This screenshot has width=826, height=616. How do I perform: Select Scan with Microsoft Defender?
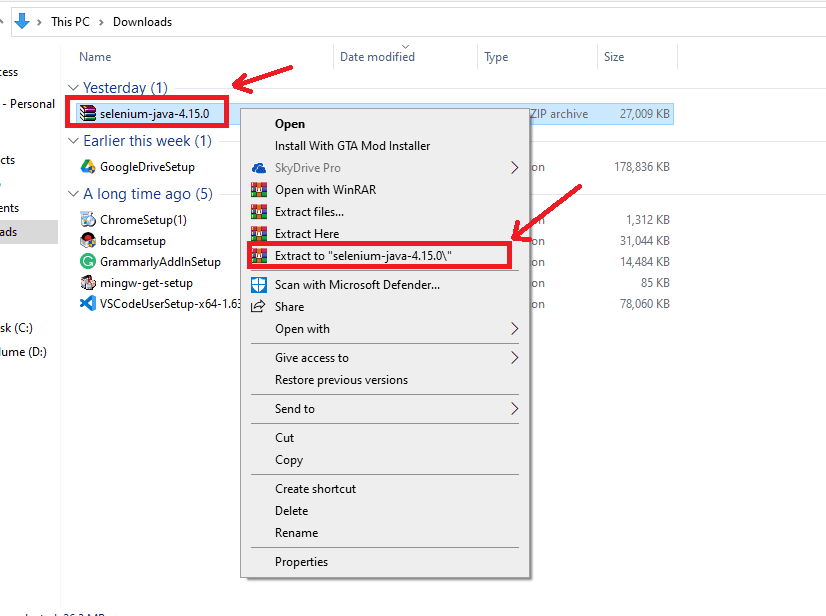coord(357,285)
